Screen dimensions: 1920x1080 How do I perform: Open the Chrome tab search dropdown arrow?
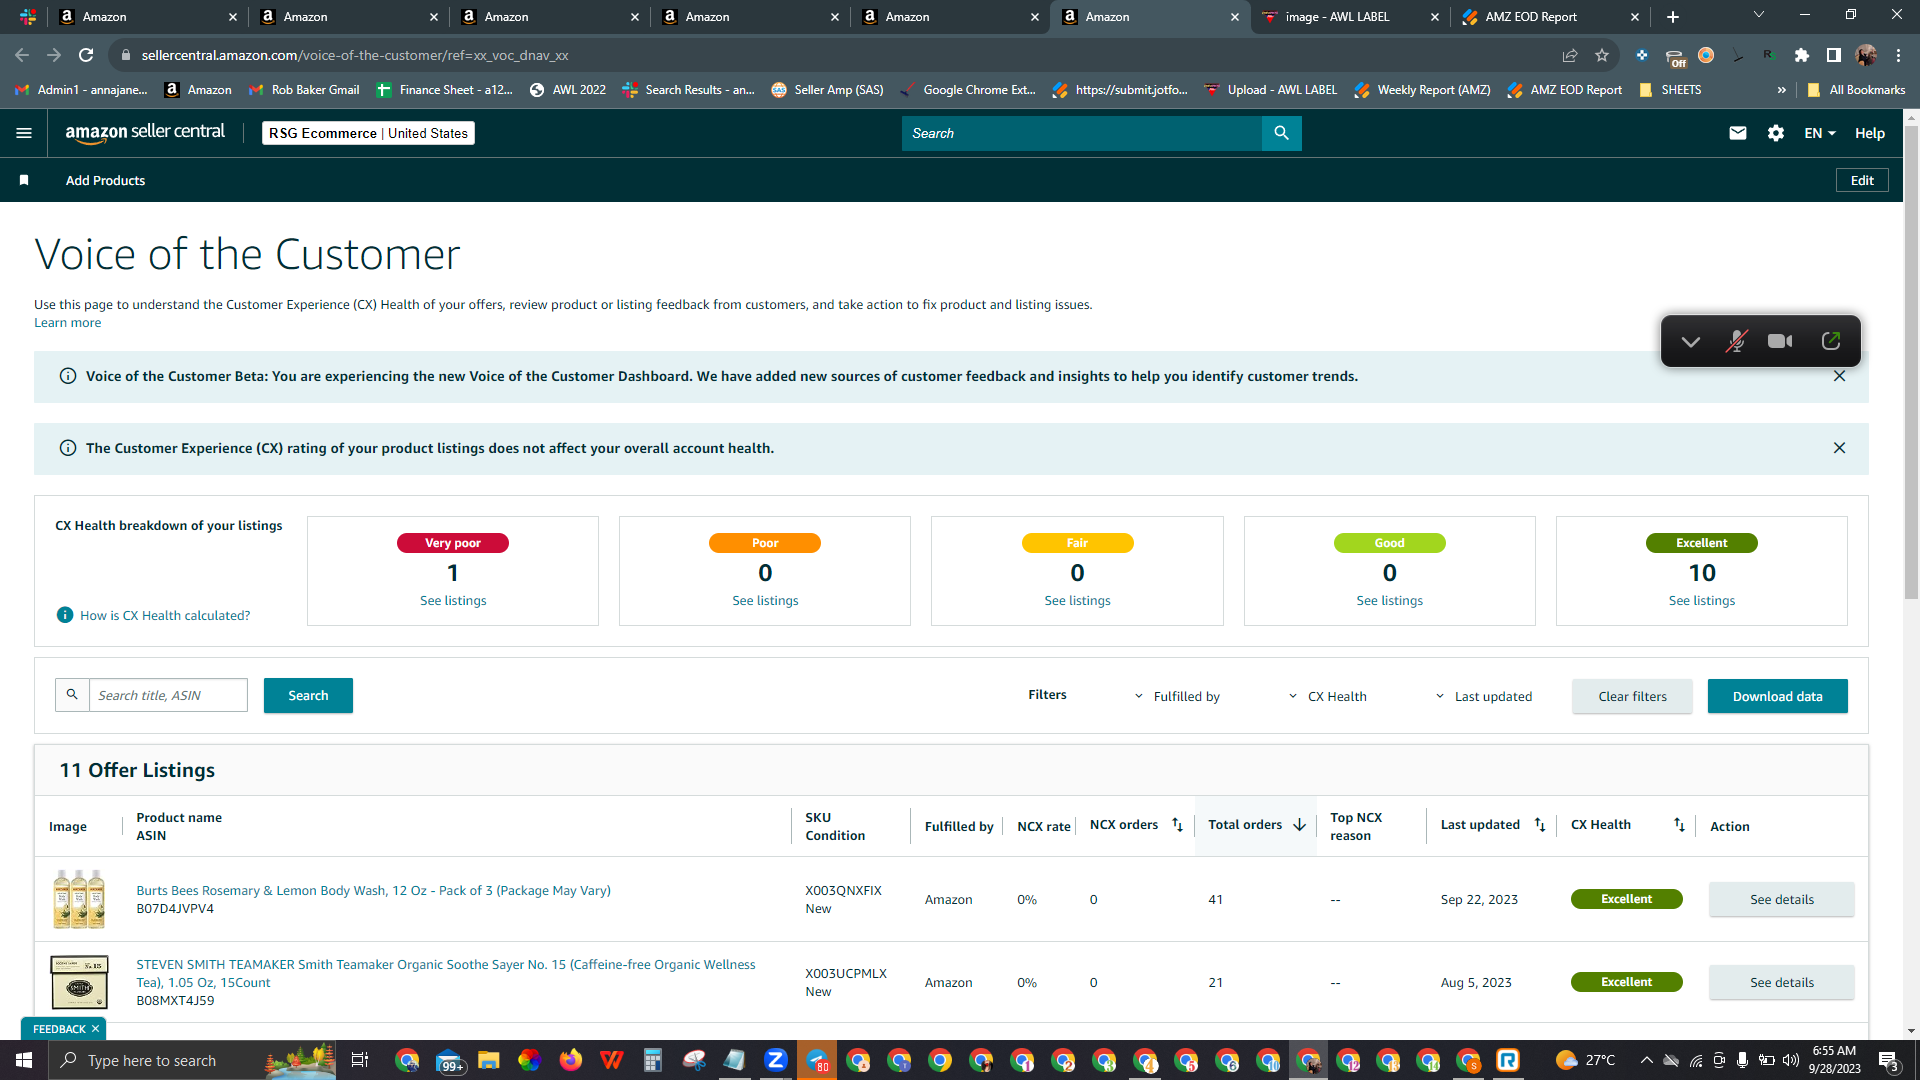[x=1759, y=15]
